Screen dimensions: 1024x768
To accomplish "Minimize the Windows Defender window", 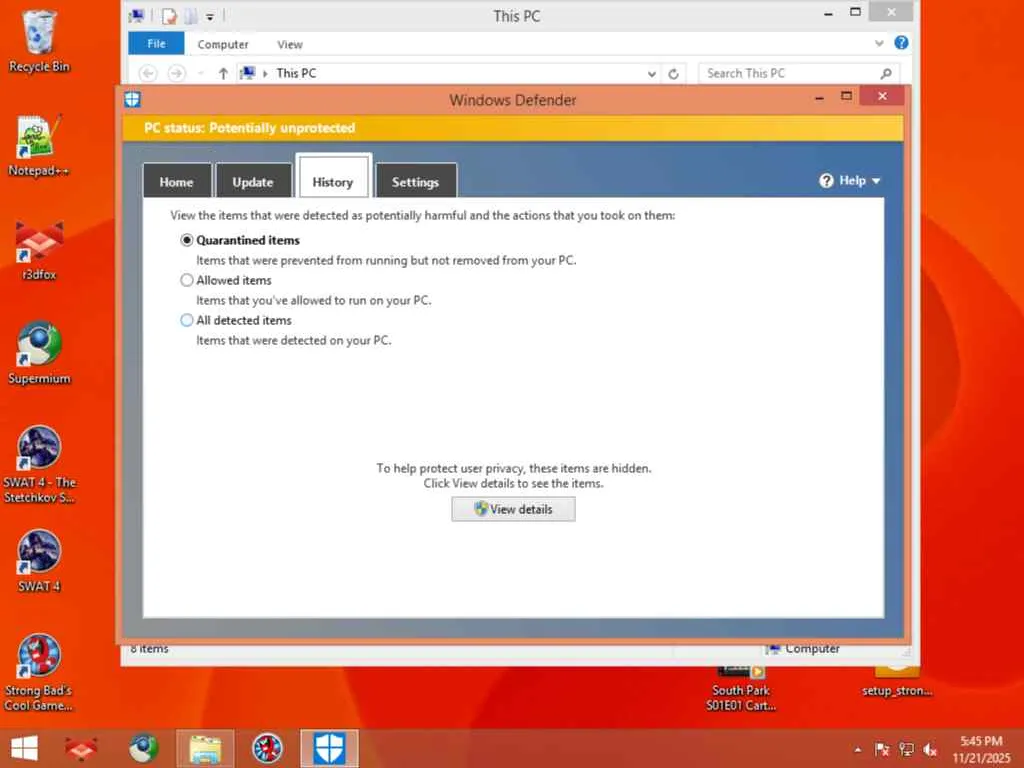I will pos(820,97).
